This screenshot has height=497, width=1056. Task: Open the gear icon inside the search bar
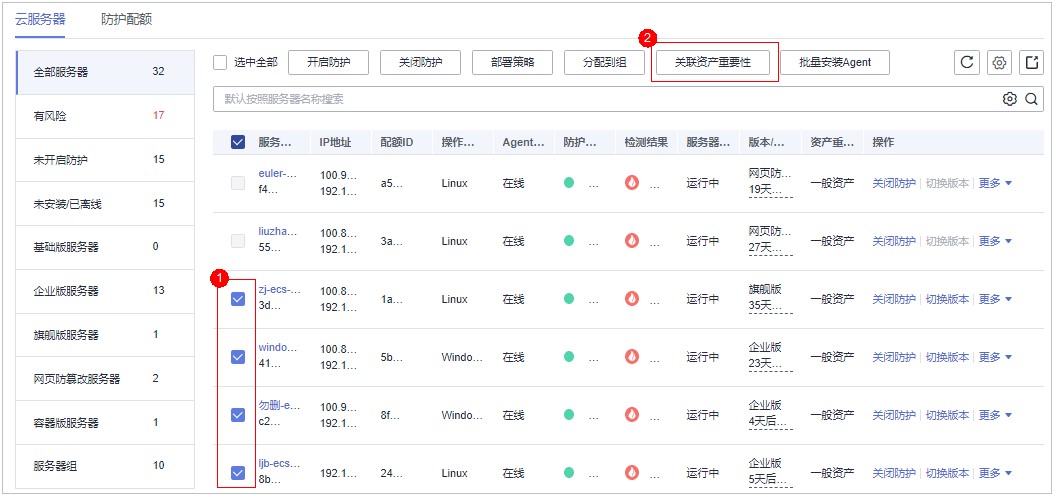[x=1010, y=99]
